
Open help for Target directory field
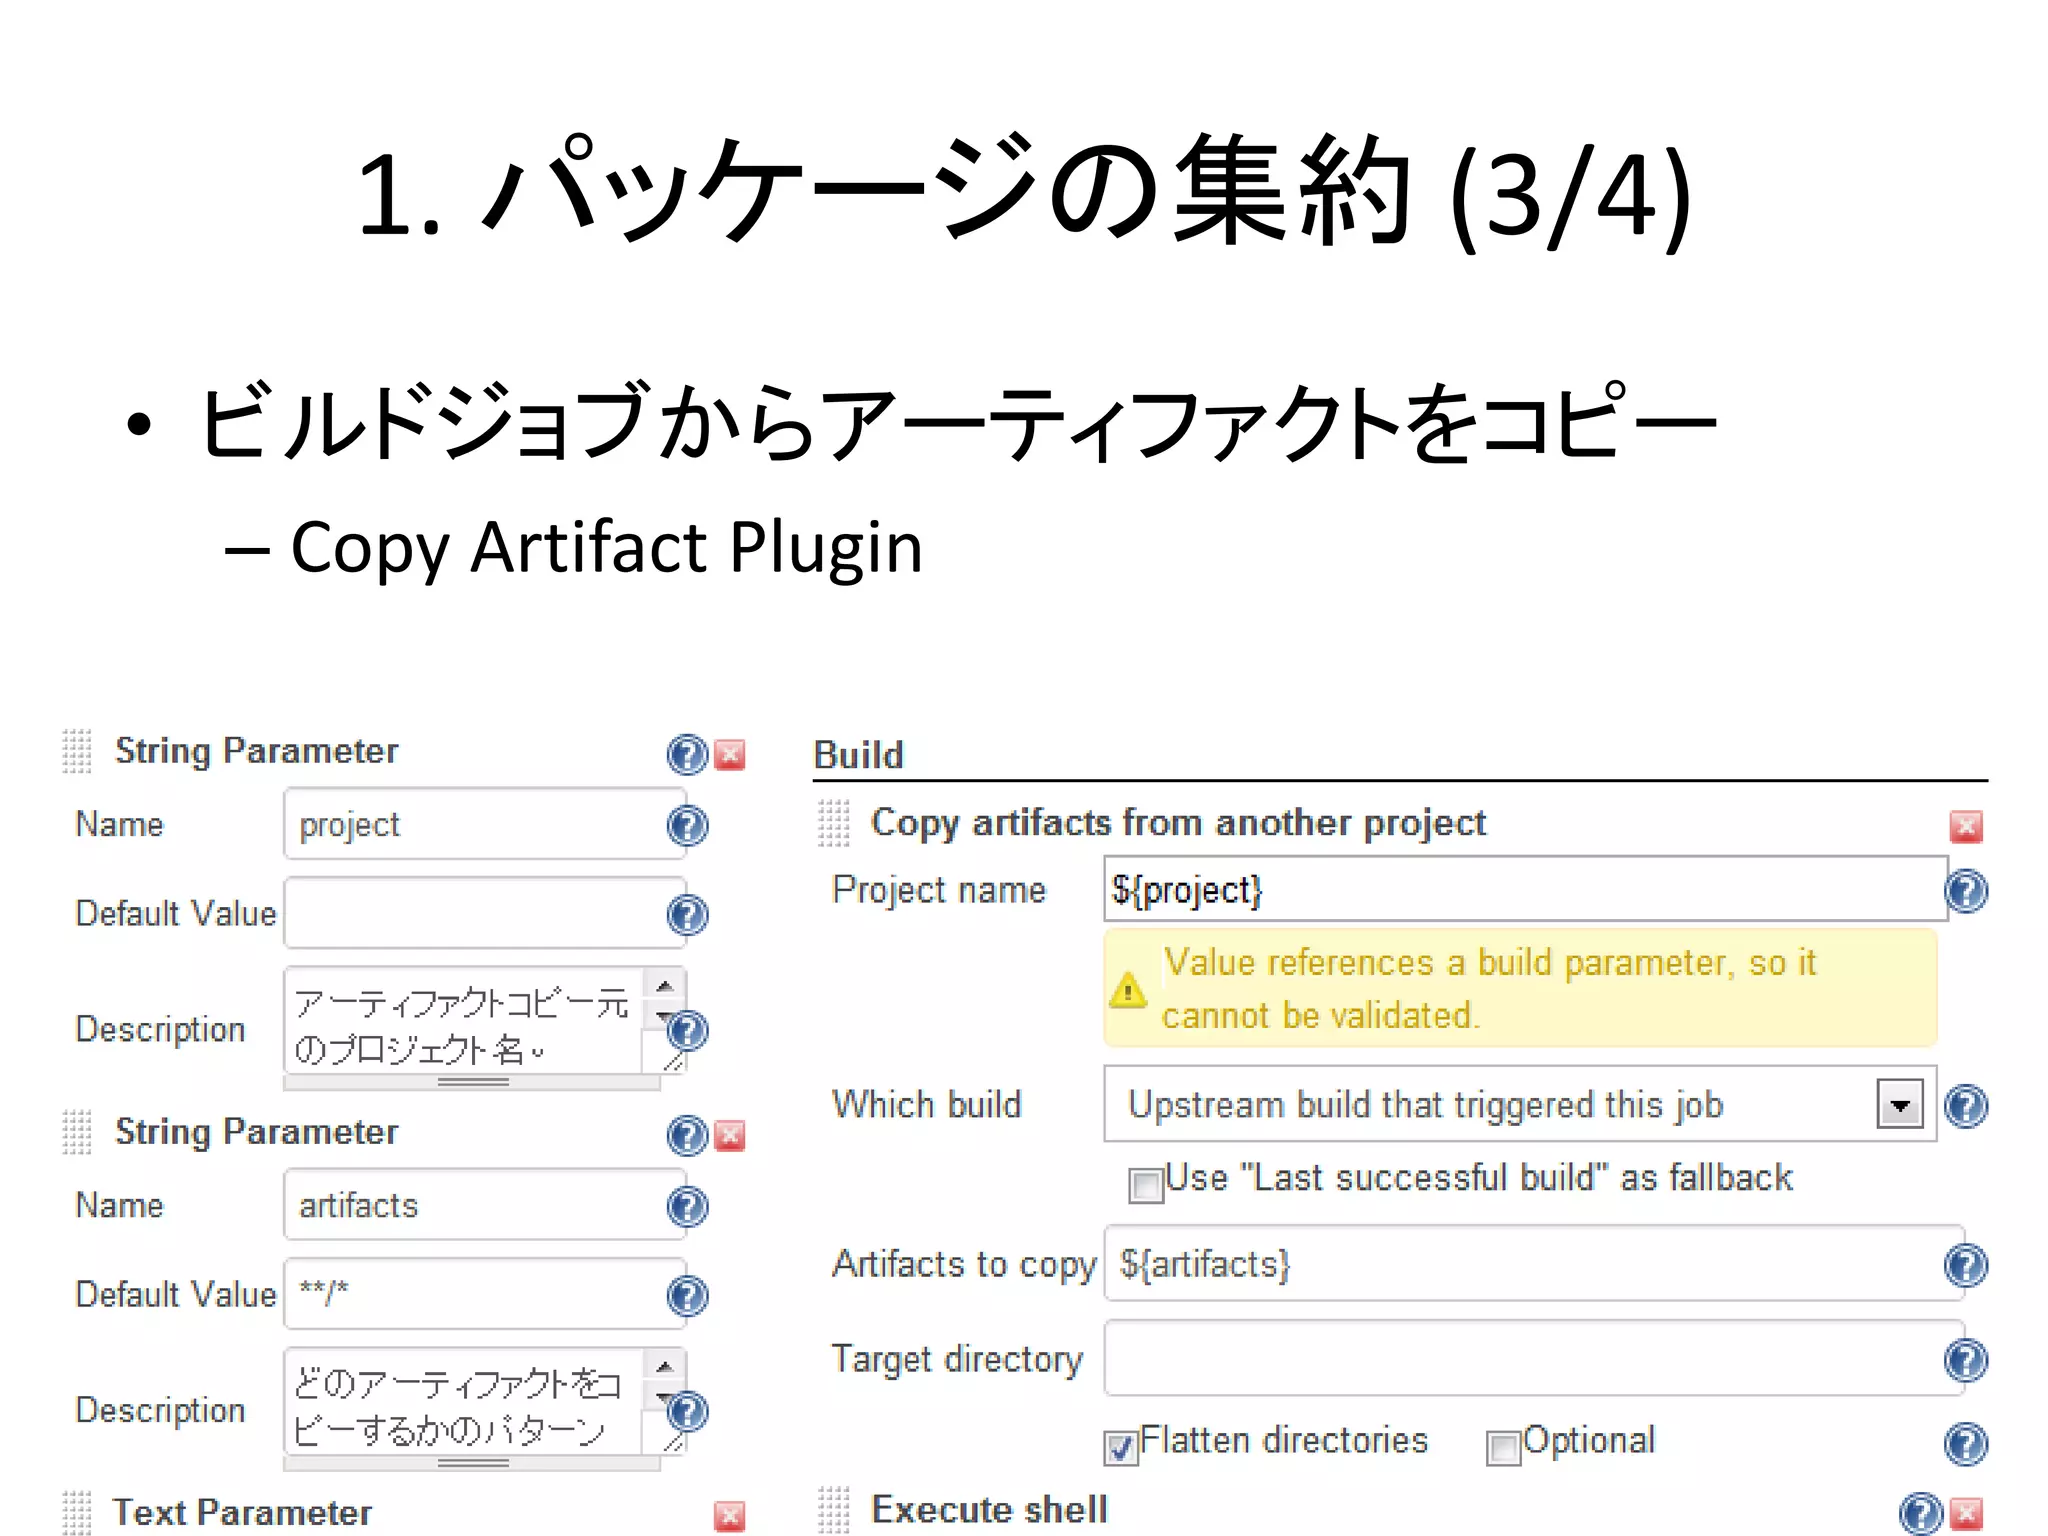[x=1966, y=1360]
